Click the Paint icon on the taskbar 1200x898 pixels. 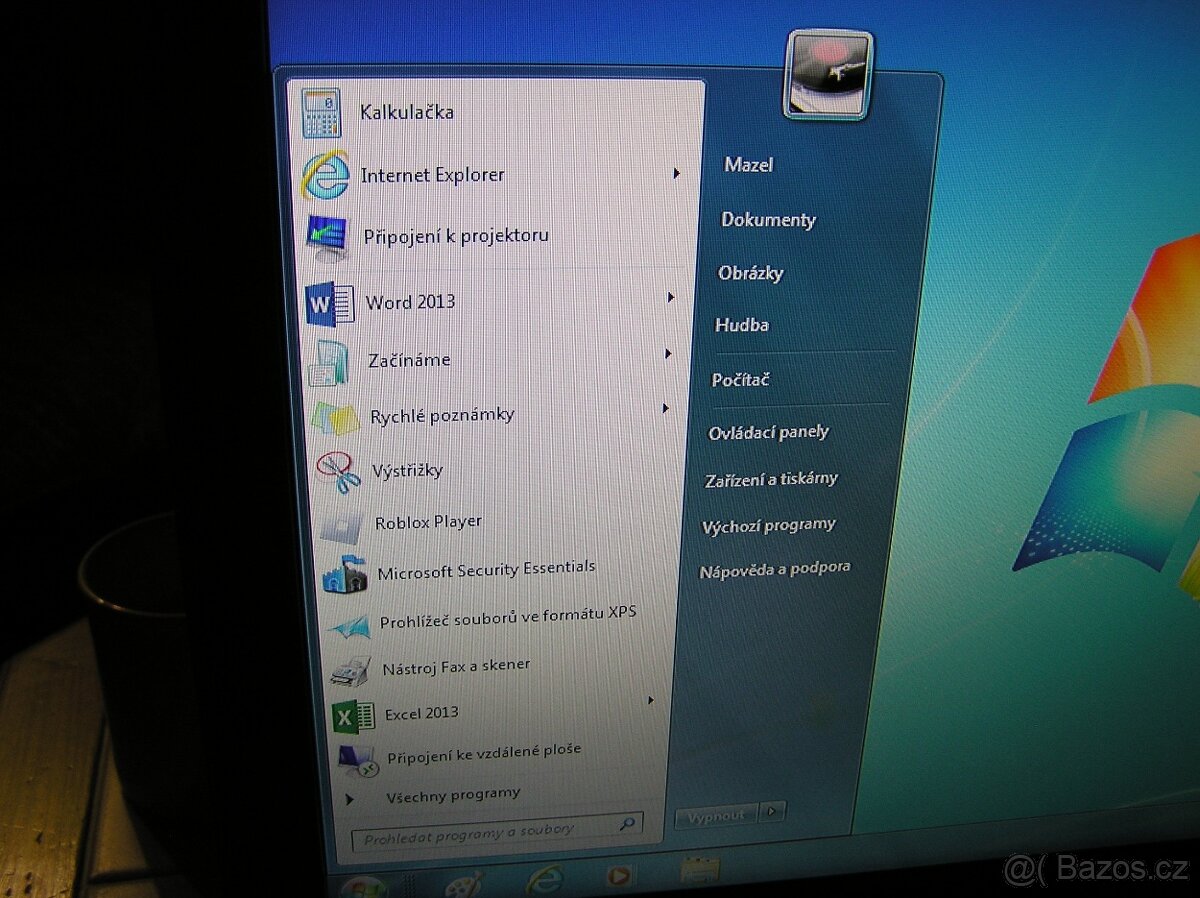click(x=462, y=882)
